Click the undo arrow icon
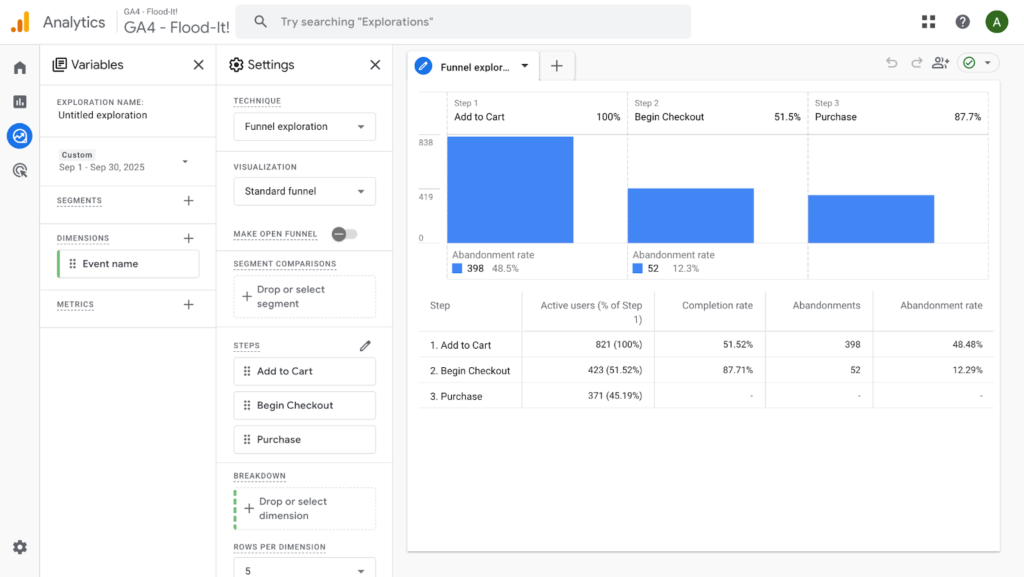This screenshot has height=577, width=1024. click(x=891, y=63)
